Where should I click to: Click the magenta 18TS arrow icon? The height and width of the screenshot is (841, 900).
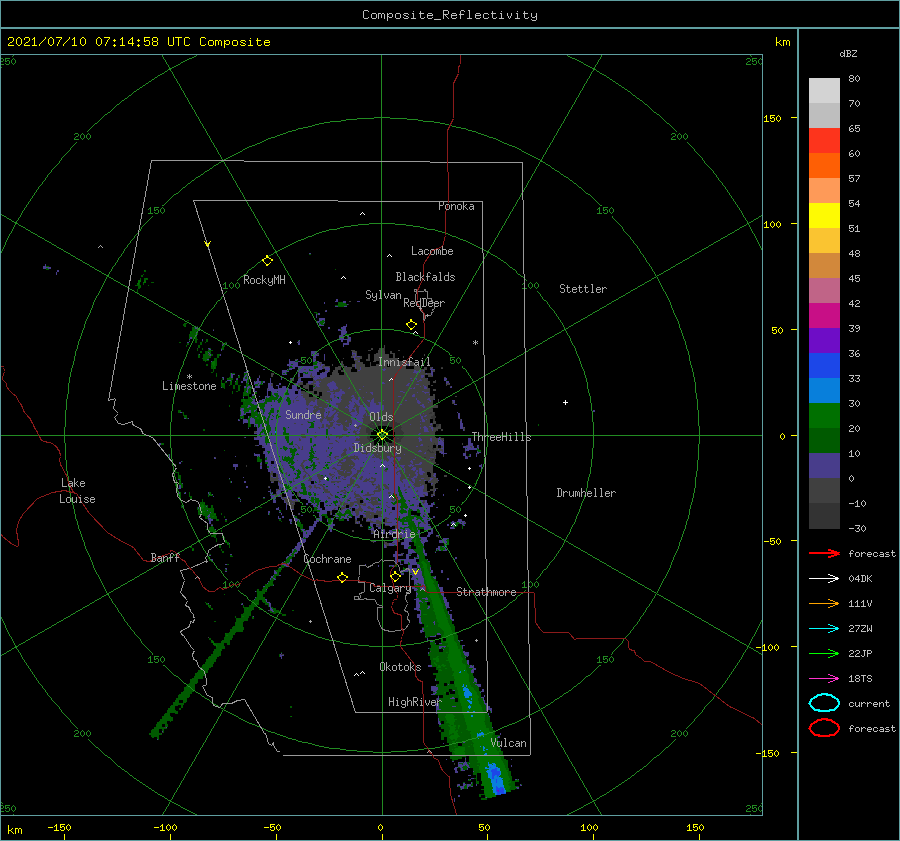tap(824, 679)
